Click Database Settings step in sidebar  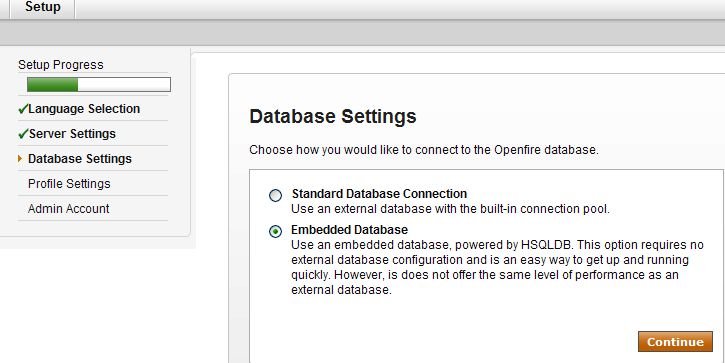(x=80, y=159)
